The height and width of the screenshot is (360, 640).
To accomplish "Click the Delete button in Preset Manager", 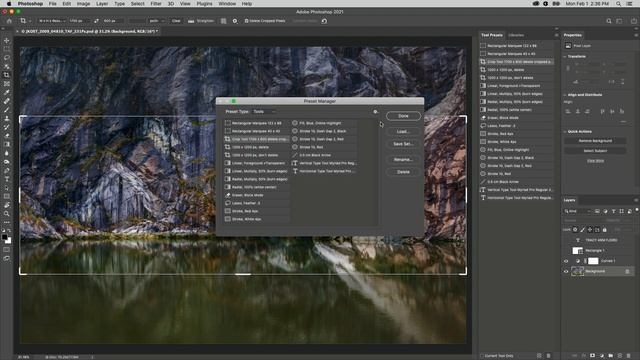I will 403,172.
